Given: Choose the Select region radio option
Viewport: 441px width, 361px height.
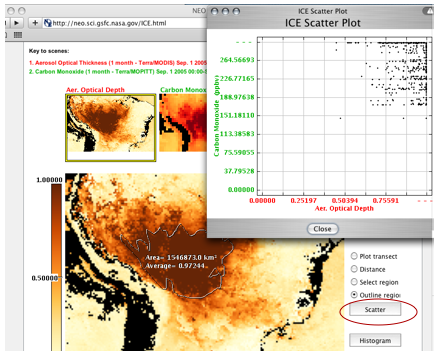Looking at the screenshot, I should (354, 282).
